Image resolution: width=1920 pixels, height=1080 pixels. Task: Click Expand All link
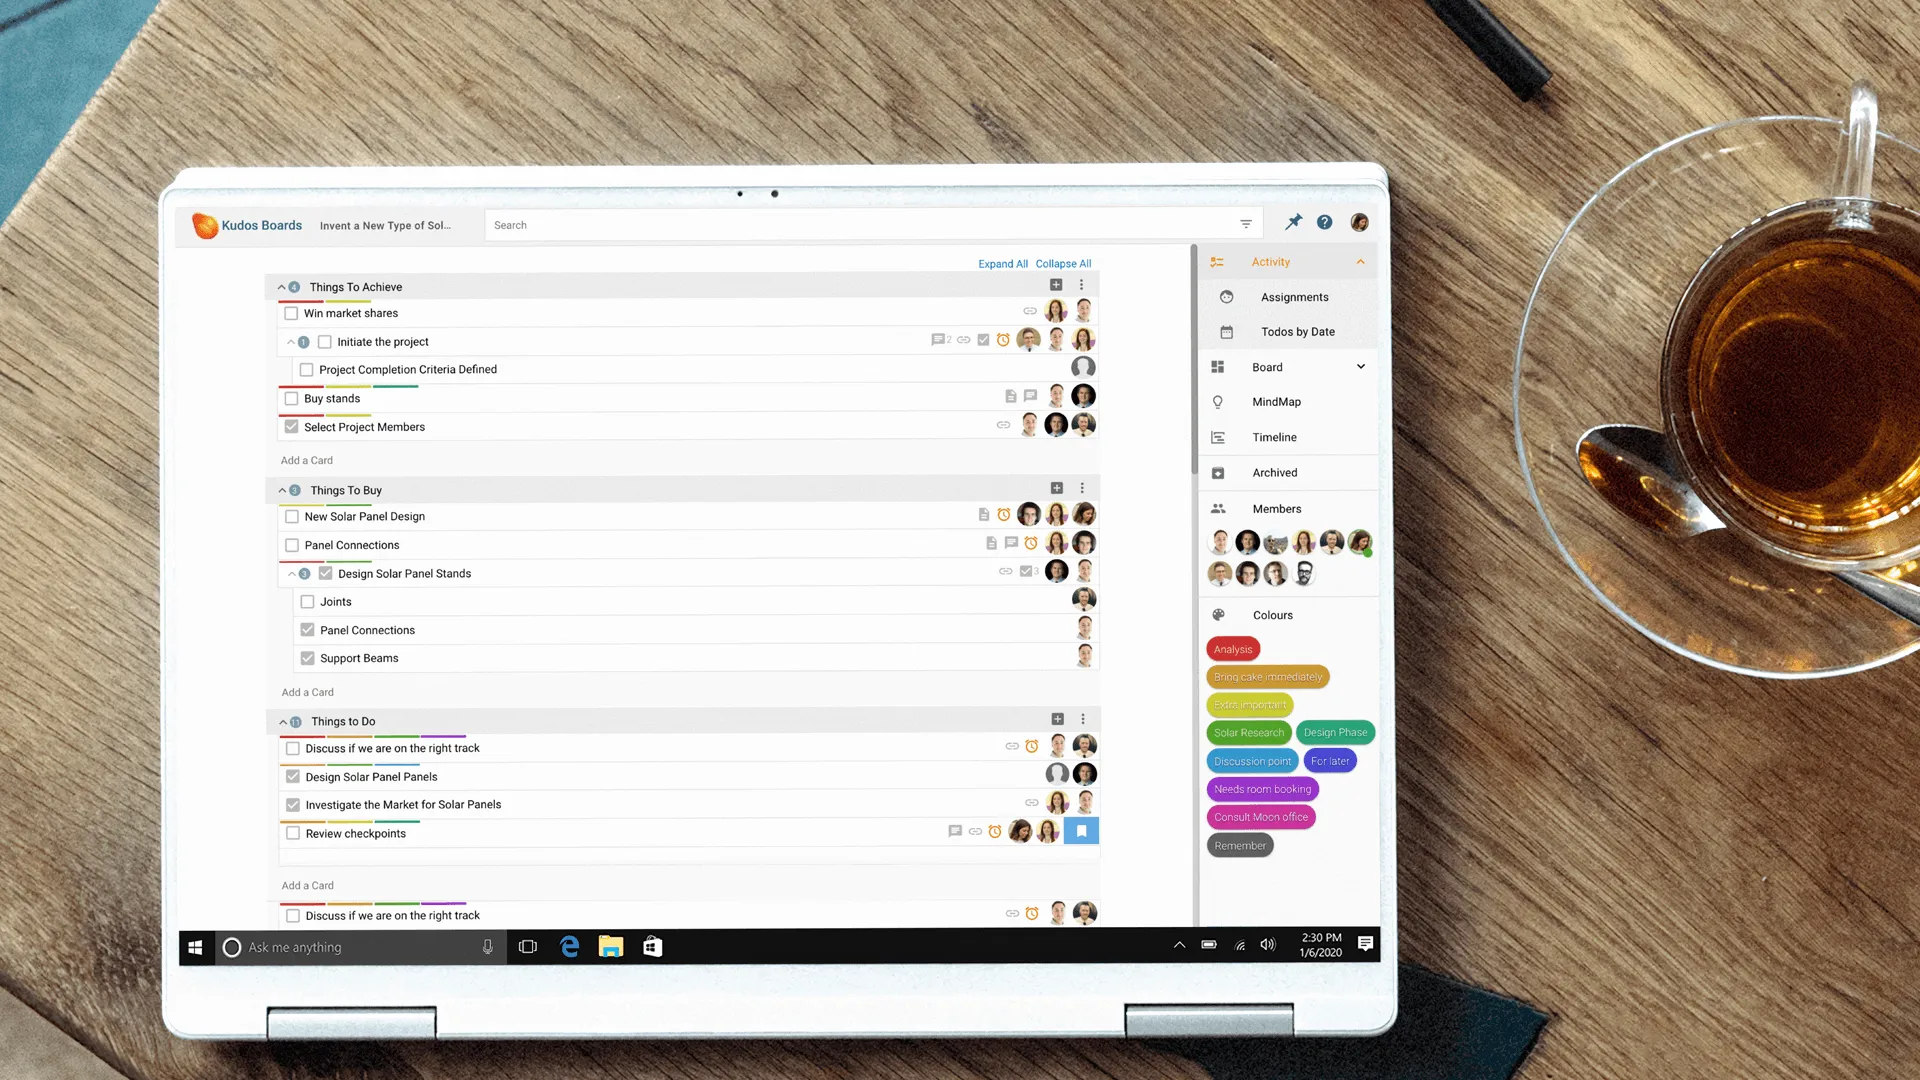1003,263
